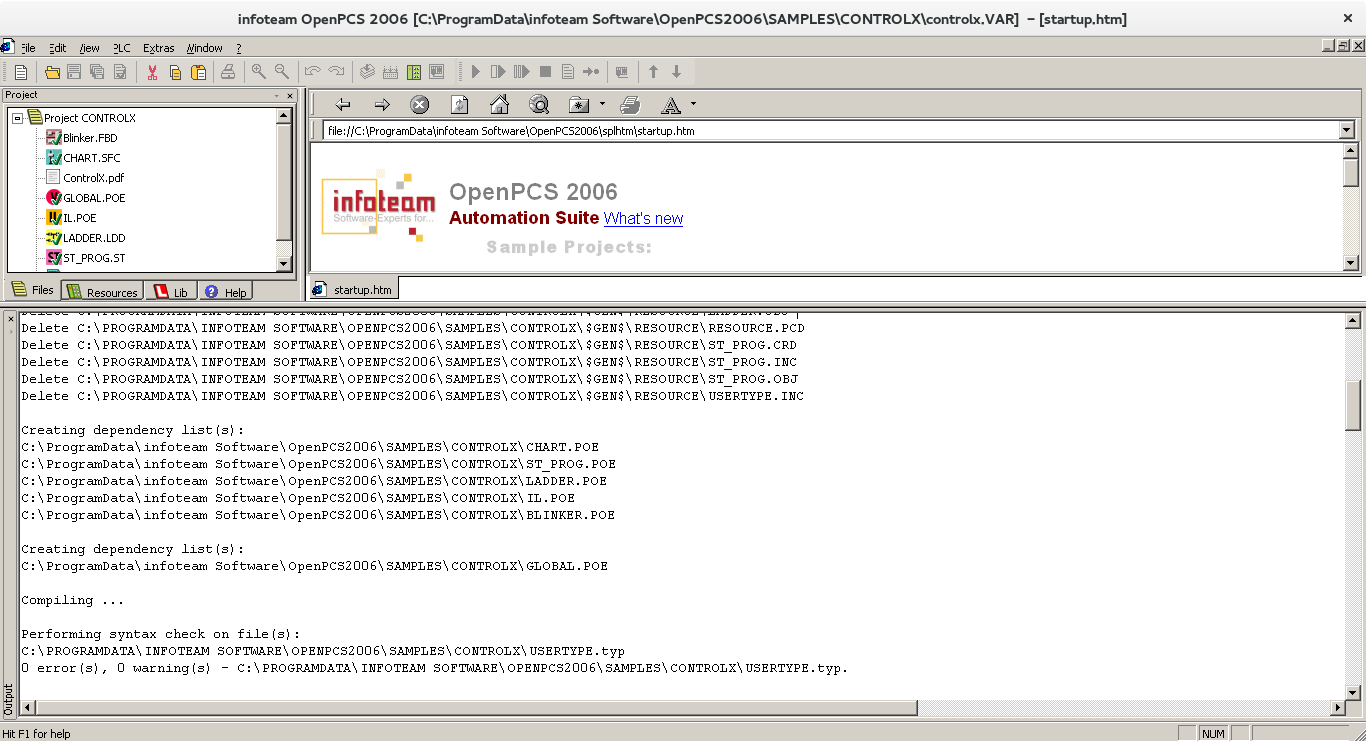Select ST_PROG.ST in the project tree
This screenshot has height=741, width=1366.
point(94,258)
